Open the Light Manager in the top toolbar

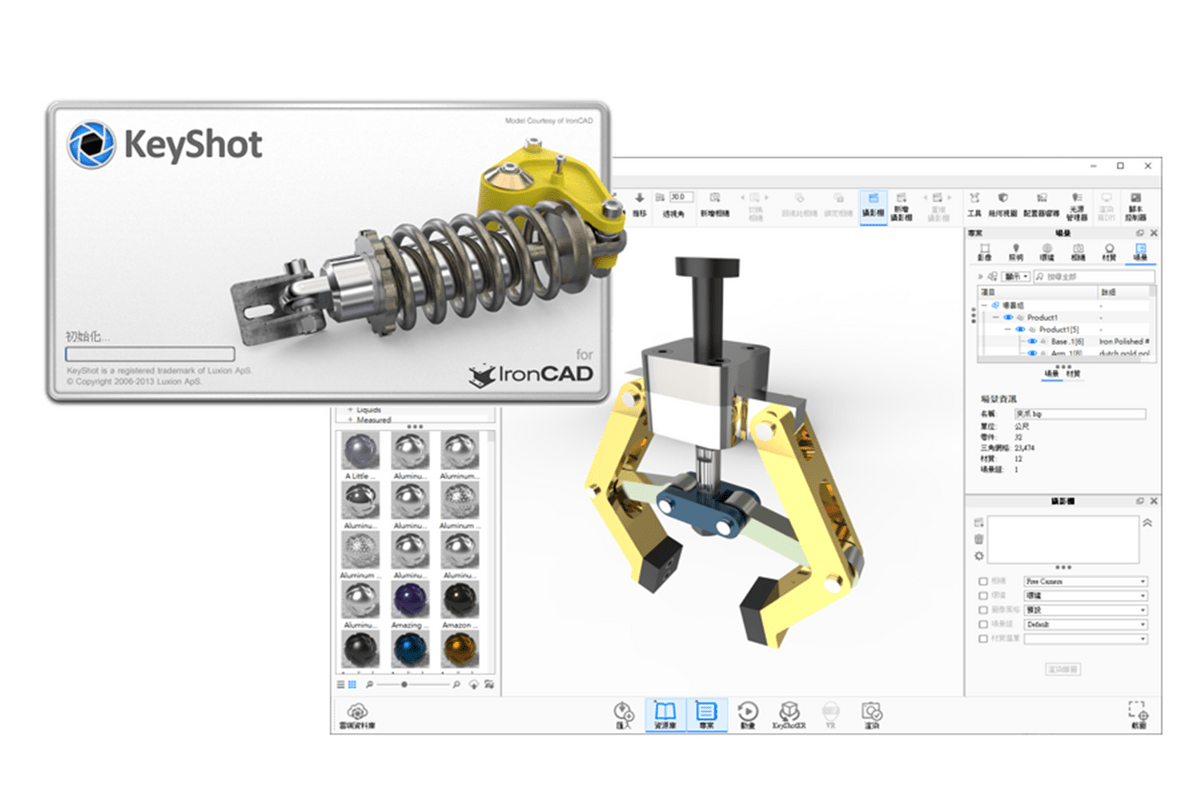(1078, 203)
